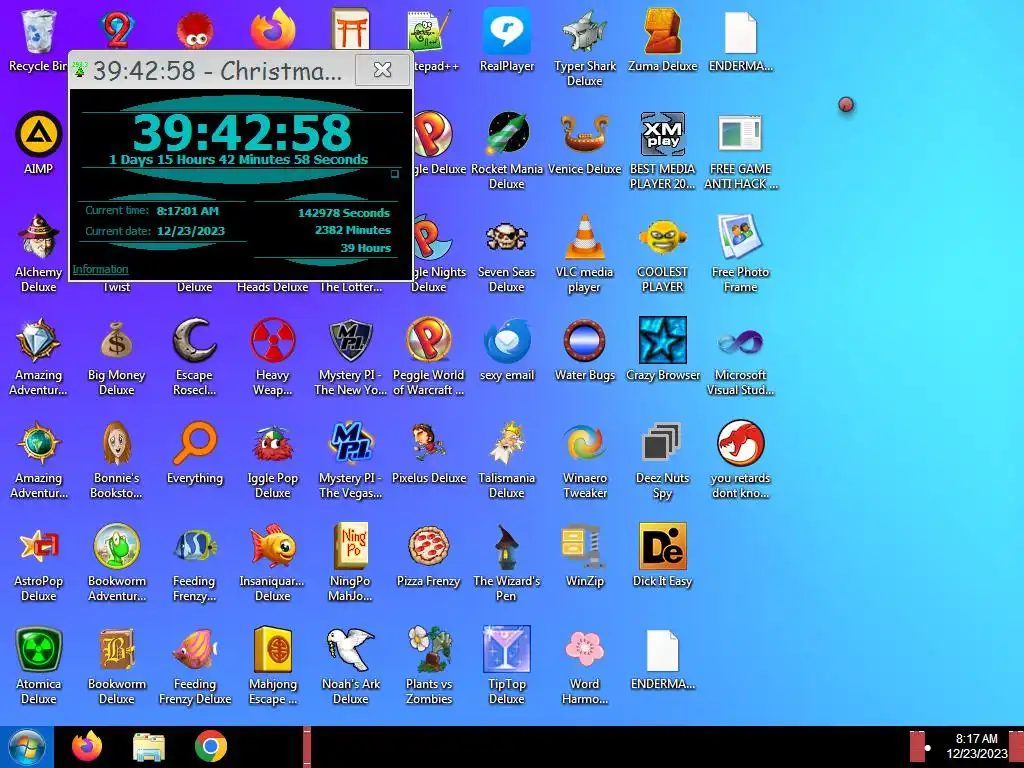Select the WinZip desktop icon
The height and width of the screenshot is (768, 1024).
pyautogui.click(x=584, y=546)
